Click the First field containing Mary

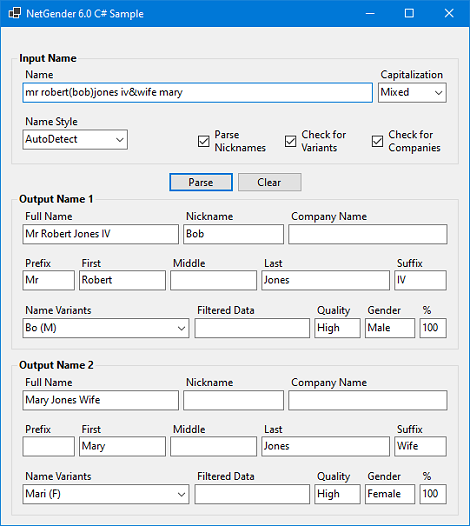pos(122,446)
